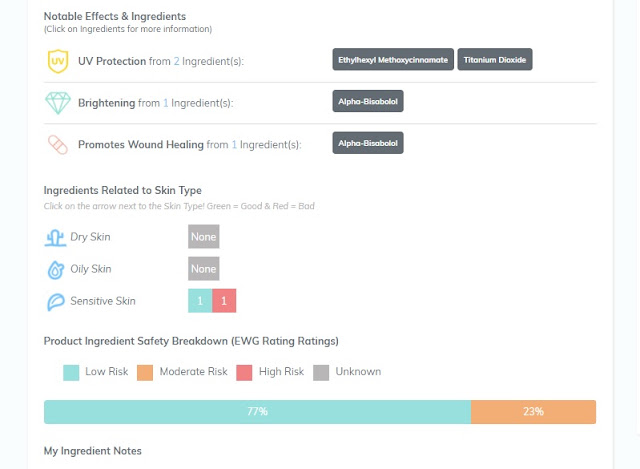The image size is (640, 469).
Task: Click the Low Risk legend swatch
Action: coord(71,373)
